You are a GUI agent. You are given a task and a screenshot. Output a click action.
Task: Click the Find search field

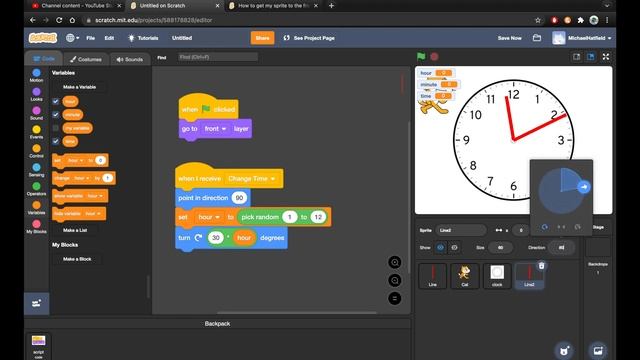[x=218, y=57]
